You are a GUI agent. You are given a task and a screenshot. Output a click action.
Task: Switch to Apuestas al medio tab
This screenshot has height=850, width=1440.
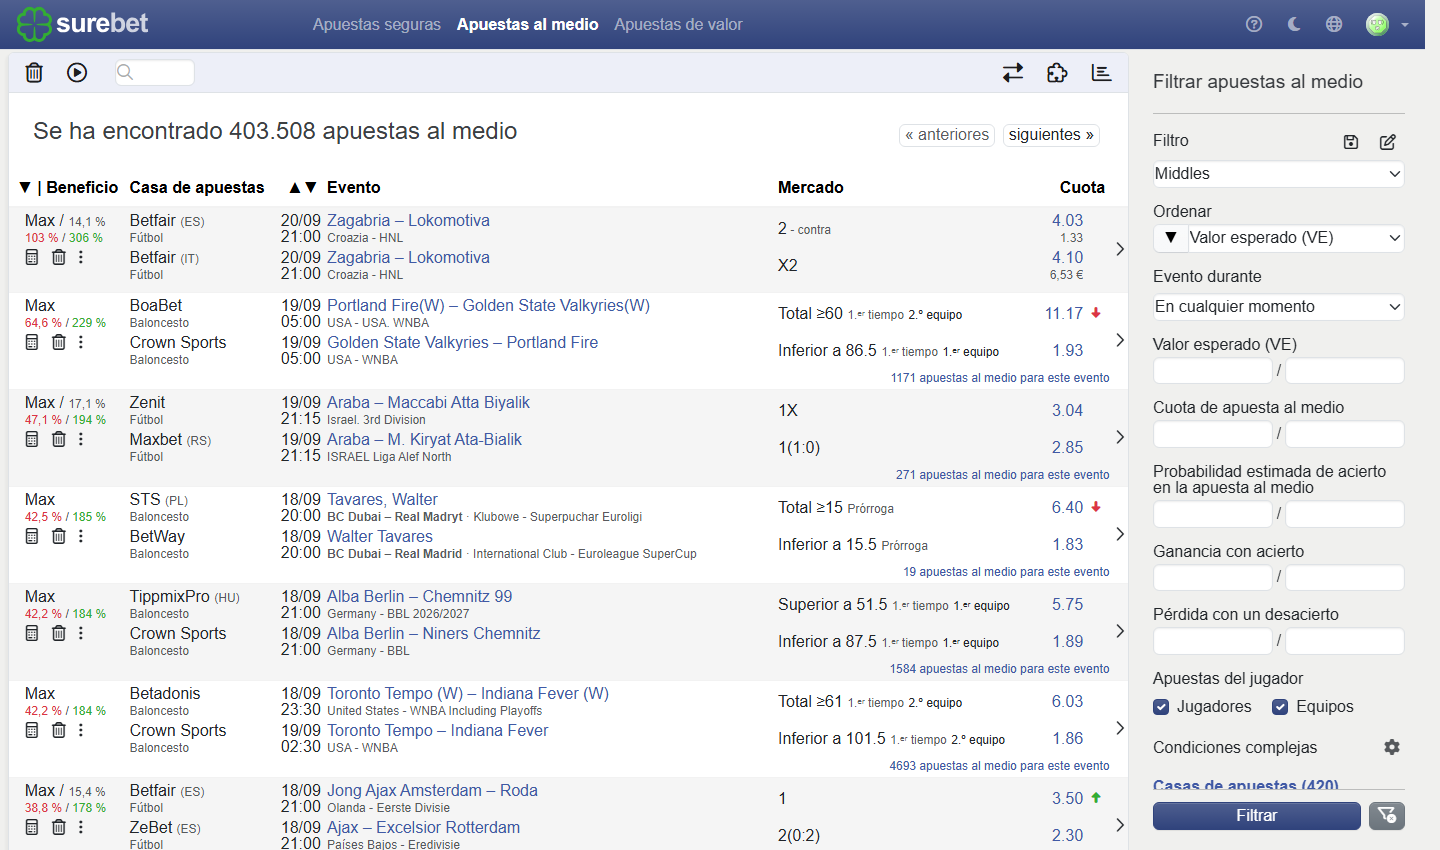pyautogui.click(x=527, y=24)
